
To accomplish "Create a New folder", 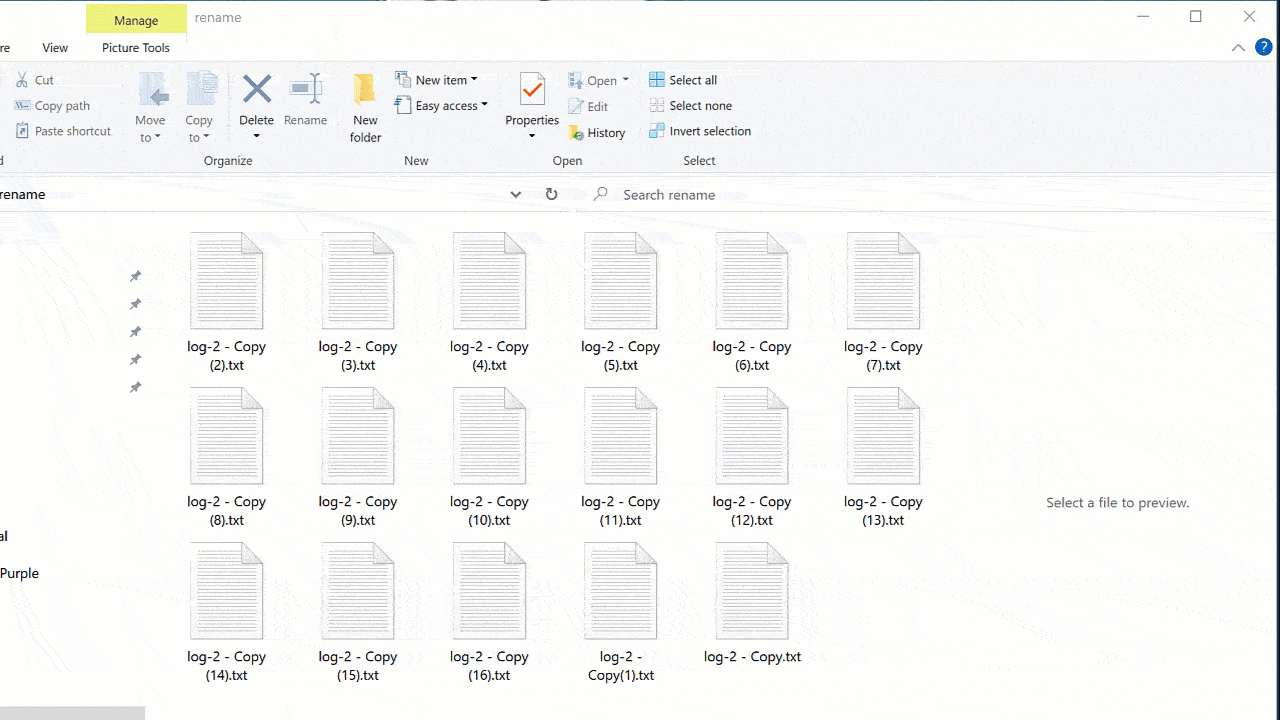I will (x=365, y=109).
